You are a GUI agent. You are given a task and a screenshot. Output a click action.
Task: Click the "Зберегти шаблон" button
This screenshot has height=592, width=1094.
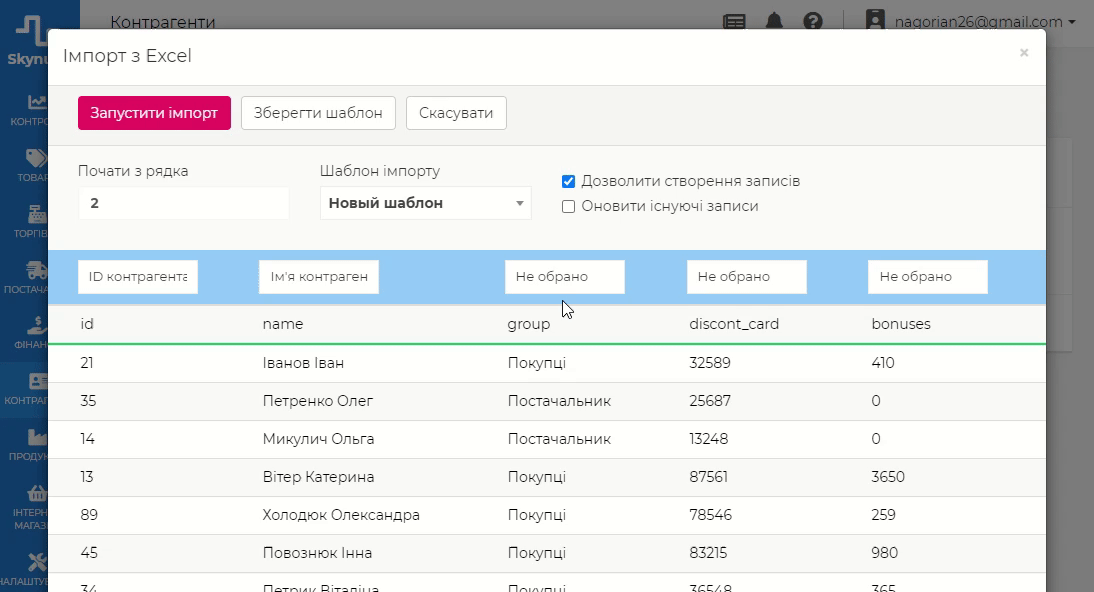coord(318,113)
